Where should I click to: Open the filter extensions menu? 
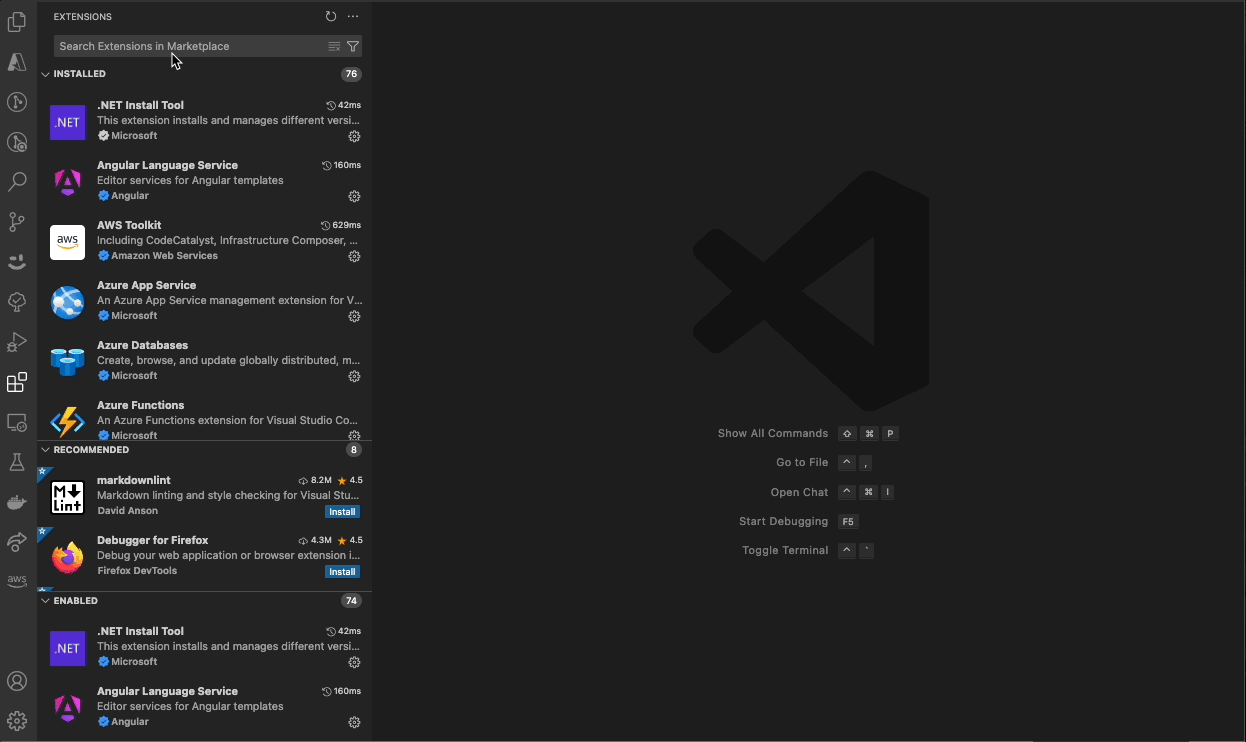click(353, 46)
